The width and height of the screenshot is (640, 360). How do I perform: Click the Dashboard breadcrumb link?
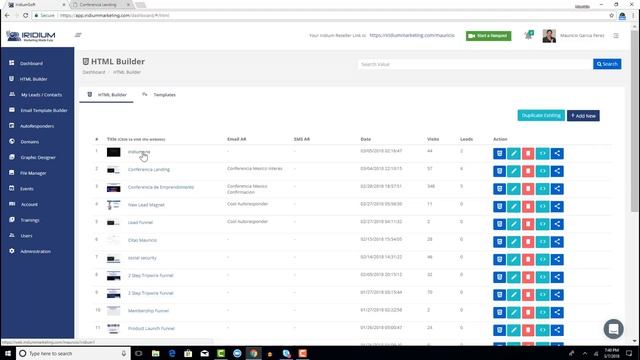[94, 72]
